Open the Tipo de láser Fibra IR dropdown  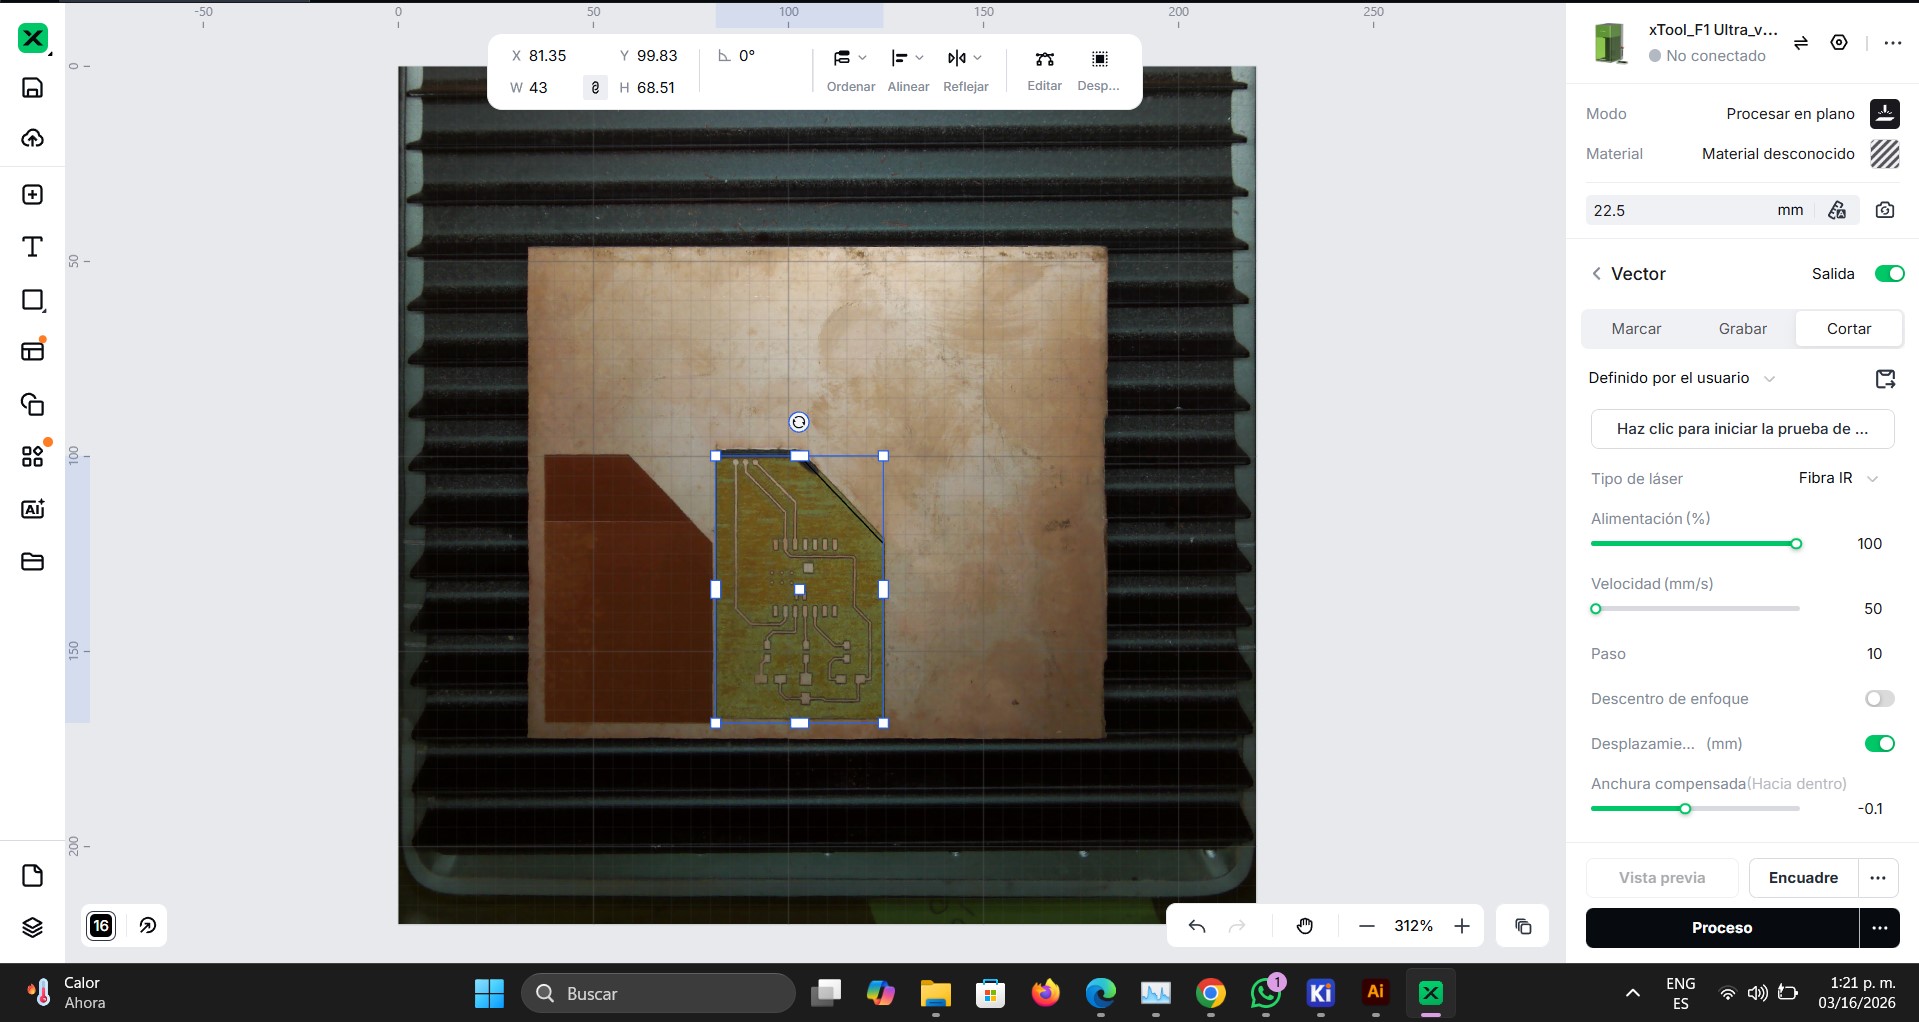click(x=1838, y=478)
